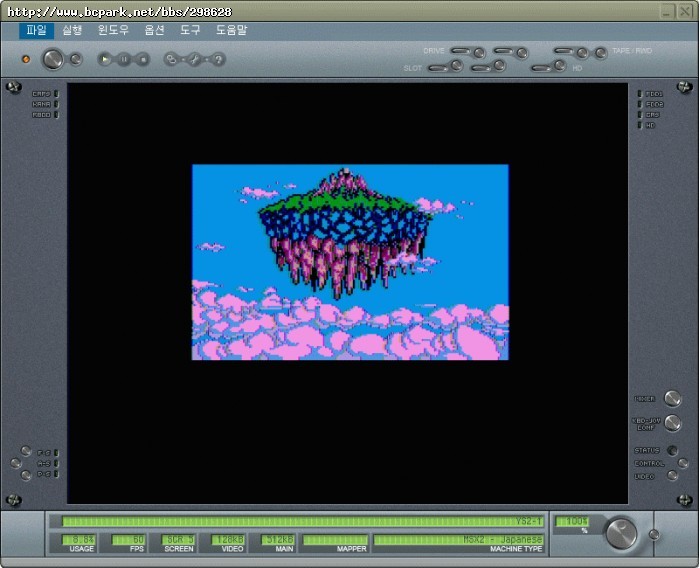This screenshot has width=700, height=568.
Task: Open the 파일 menu
Action: click(x=37, y=30)
